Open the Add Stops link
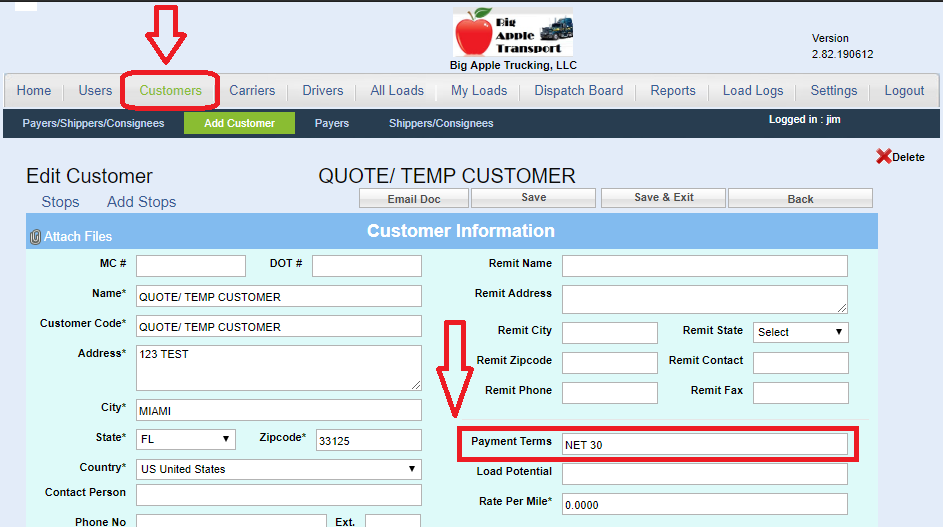Viewport: 943px width, 527px height. point(141,202)
